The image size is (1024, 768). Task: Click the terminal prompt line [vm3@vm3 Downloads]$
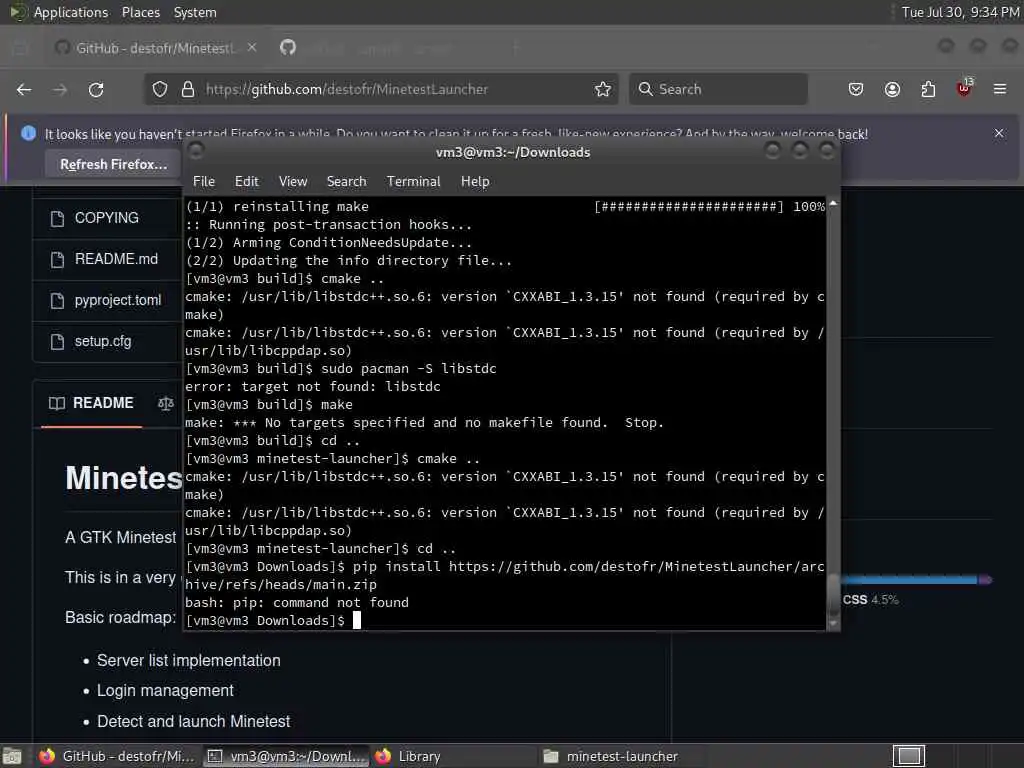pyautogui.click(x=264, y=620)
